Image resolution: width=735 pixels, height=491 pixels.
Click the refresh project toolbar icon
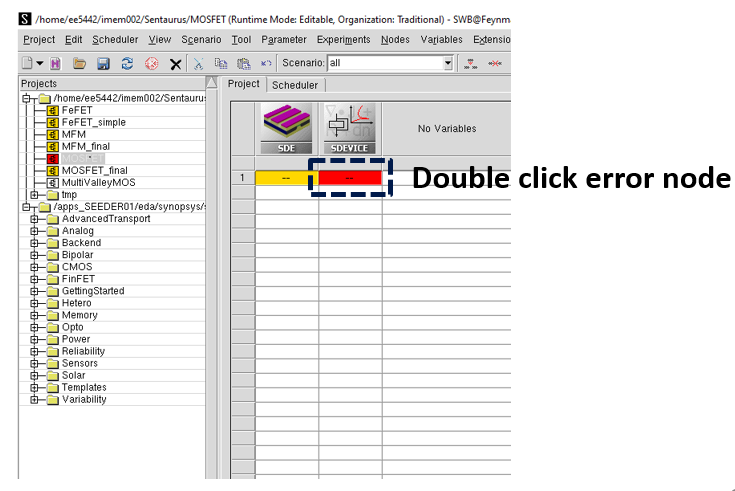click(x=127, y=63)
